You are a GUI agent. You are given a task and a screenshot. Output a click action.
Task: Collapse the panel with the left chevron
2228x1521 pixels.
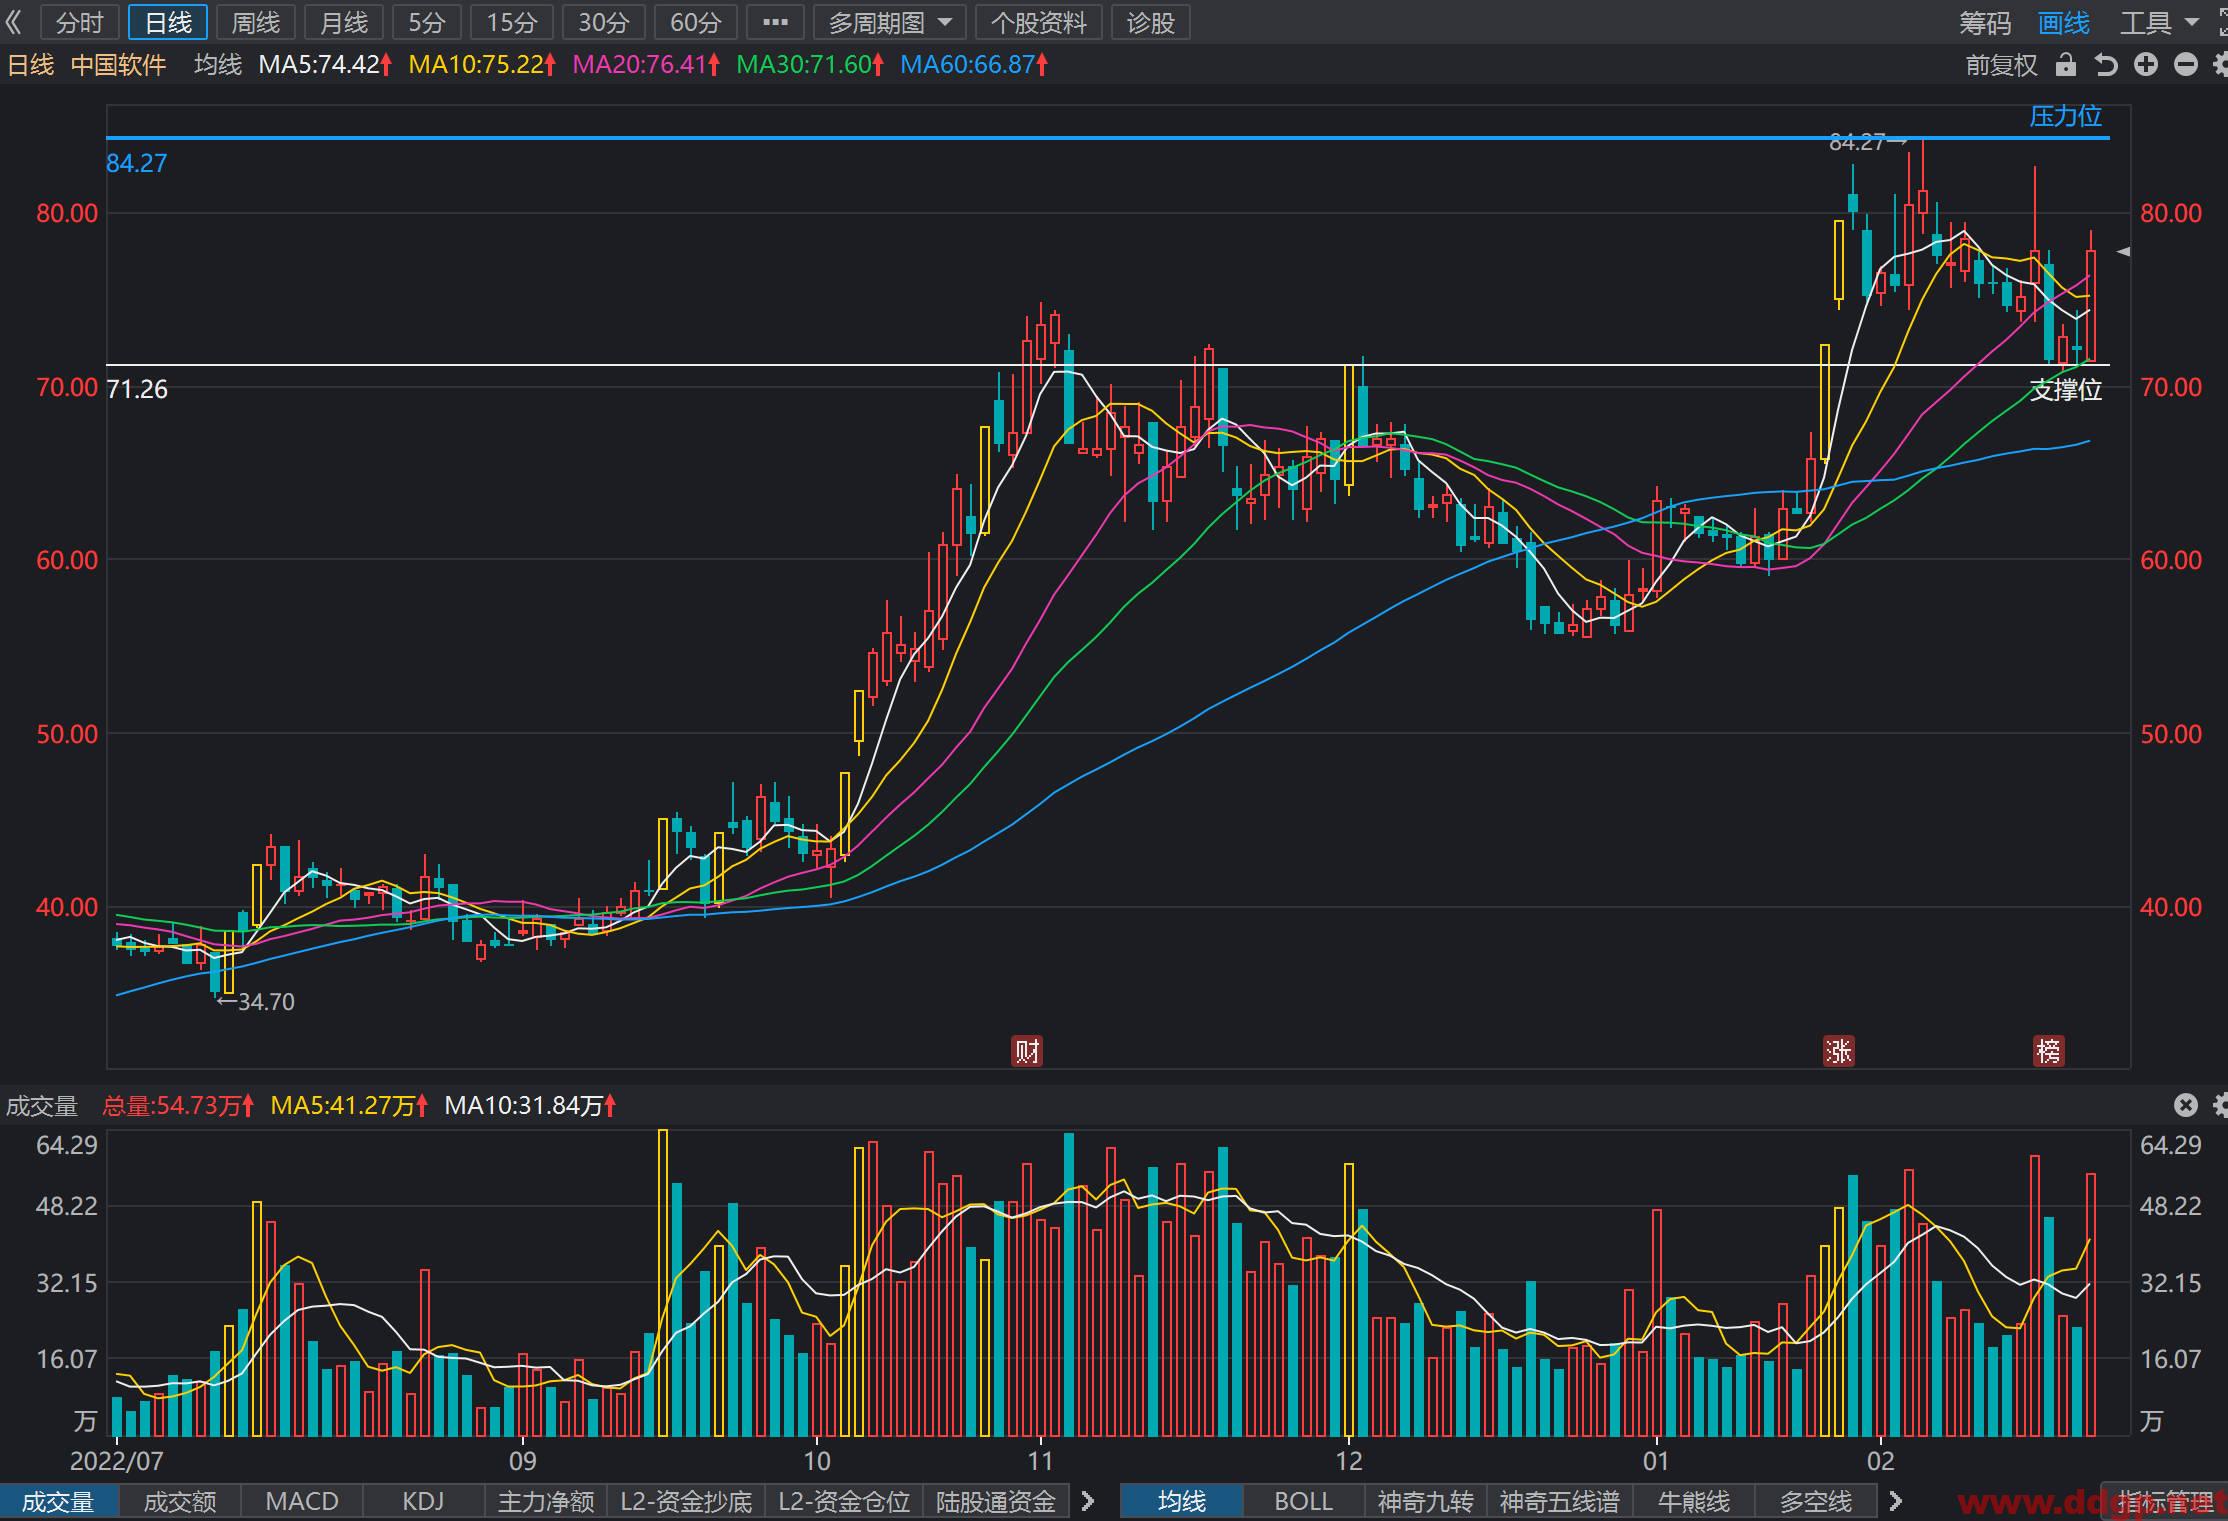pyautogui.click(x=13, y=22)
